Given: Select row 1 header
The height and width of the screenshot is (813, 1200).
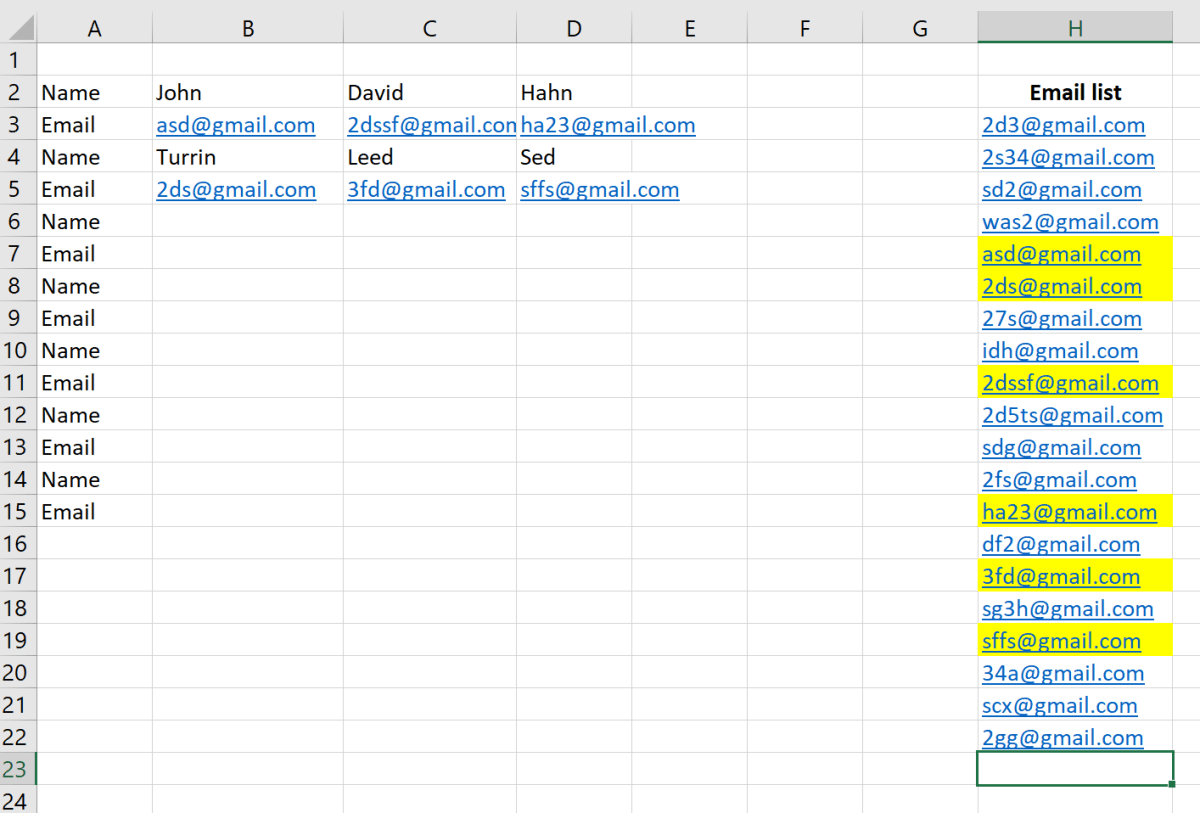Looking at the screenshot, I should coord(18,60).
